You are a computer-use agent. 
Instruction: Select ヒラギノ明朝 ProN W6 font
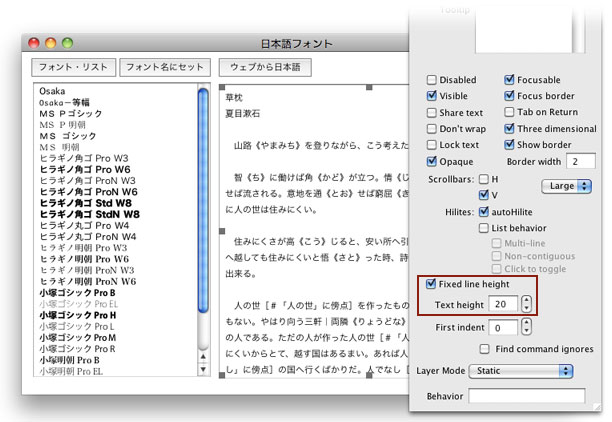point(88,281)
